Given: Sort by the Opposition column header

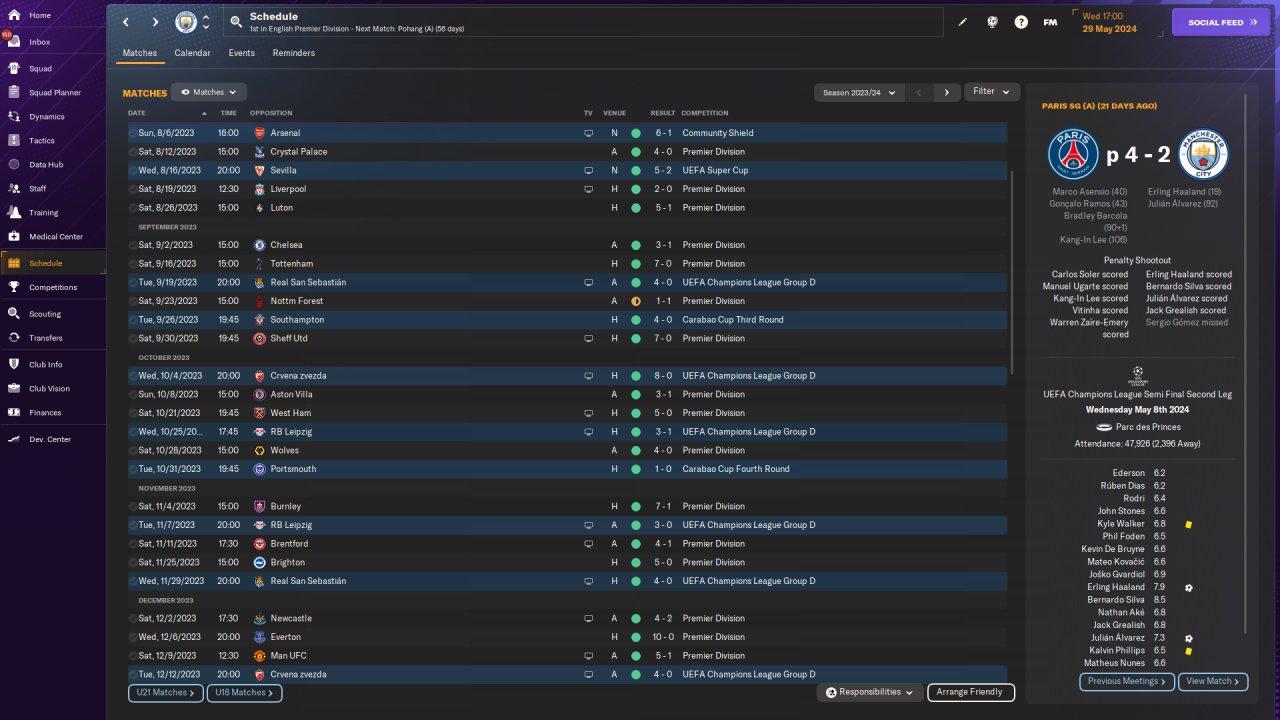Looking at the screenshot, I should tap(271, 113).
